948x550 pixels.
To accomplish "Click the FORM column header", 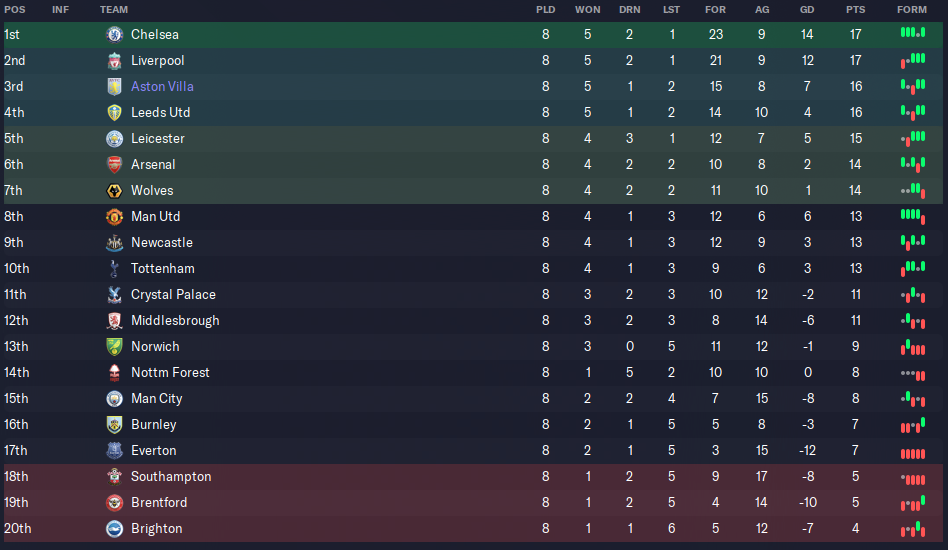I will tap(912, 10).
